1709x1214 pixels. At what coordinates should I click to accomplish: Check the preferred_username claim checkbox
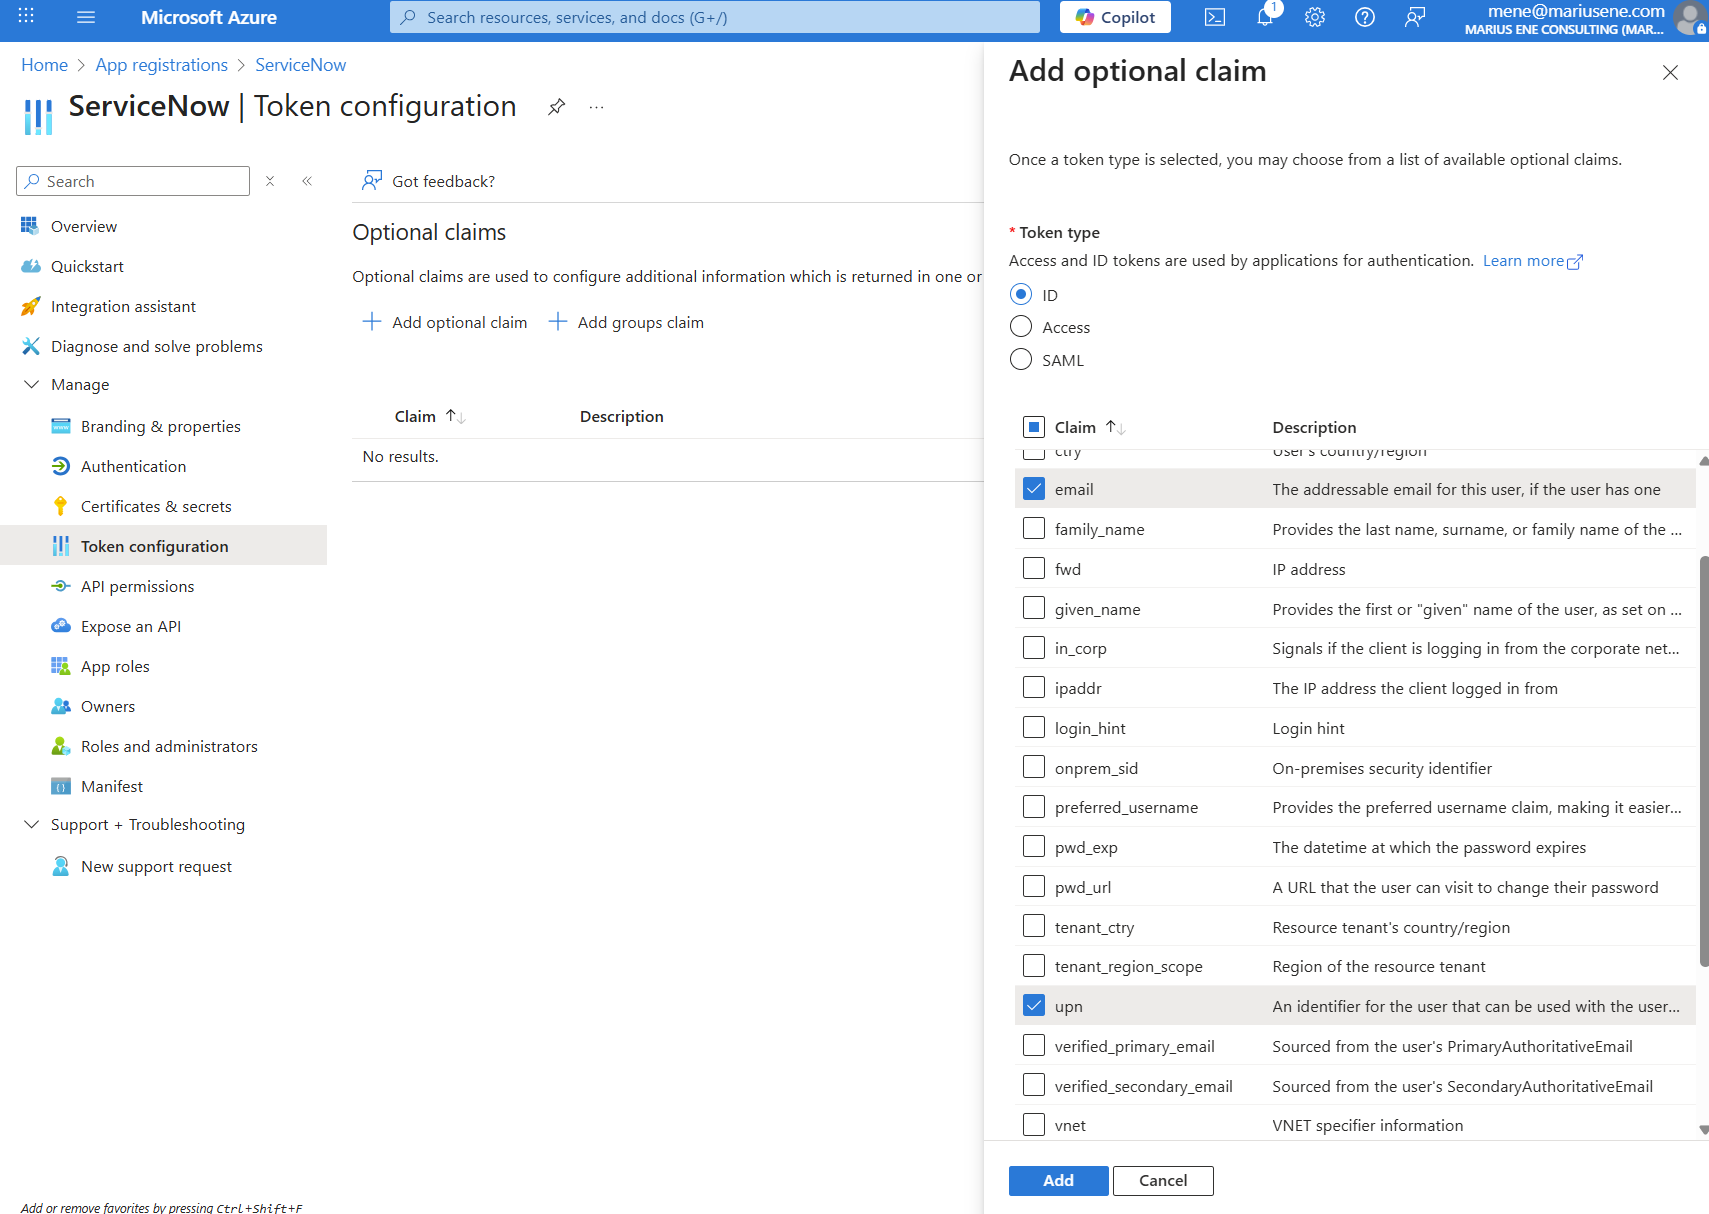(x=1034, y=807)
